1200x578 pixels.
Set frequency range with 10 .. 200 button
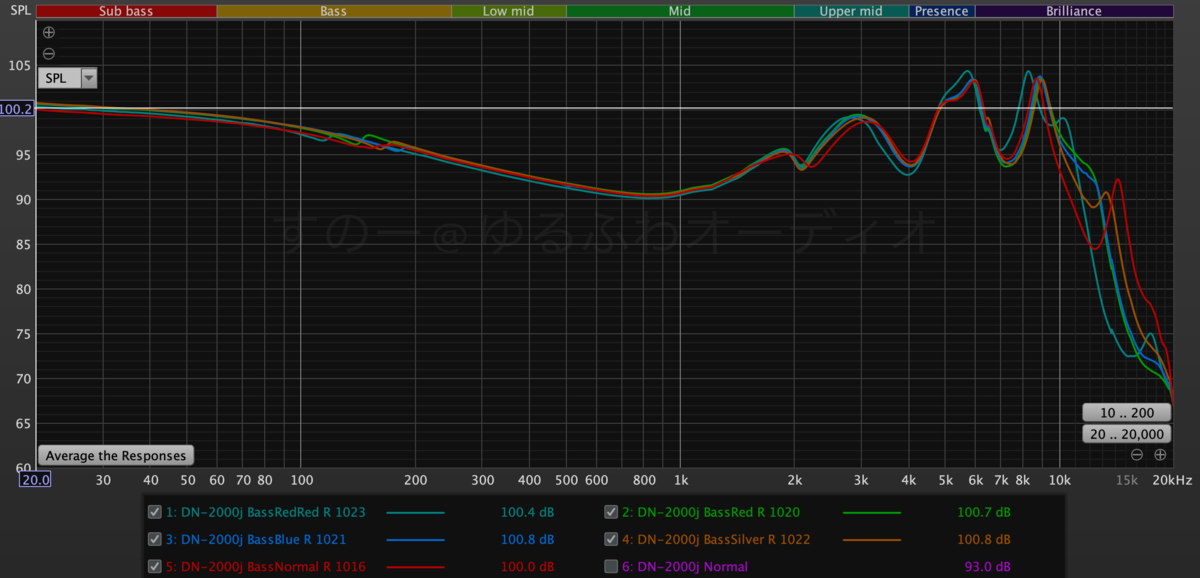1127,413
